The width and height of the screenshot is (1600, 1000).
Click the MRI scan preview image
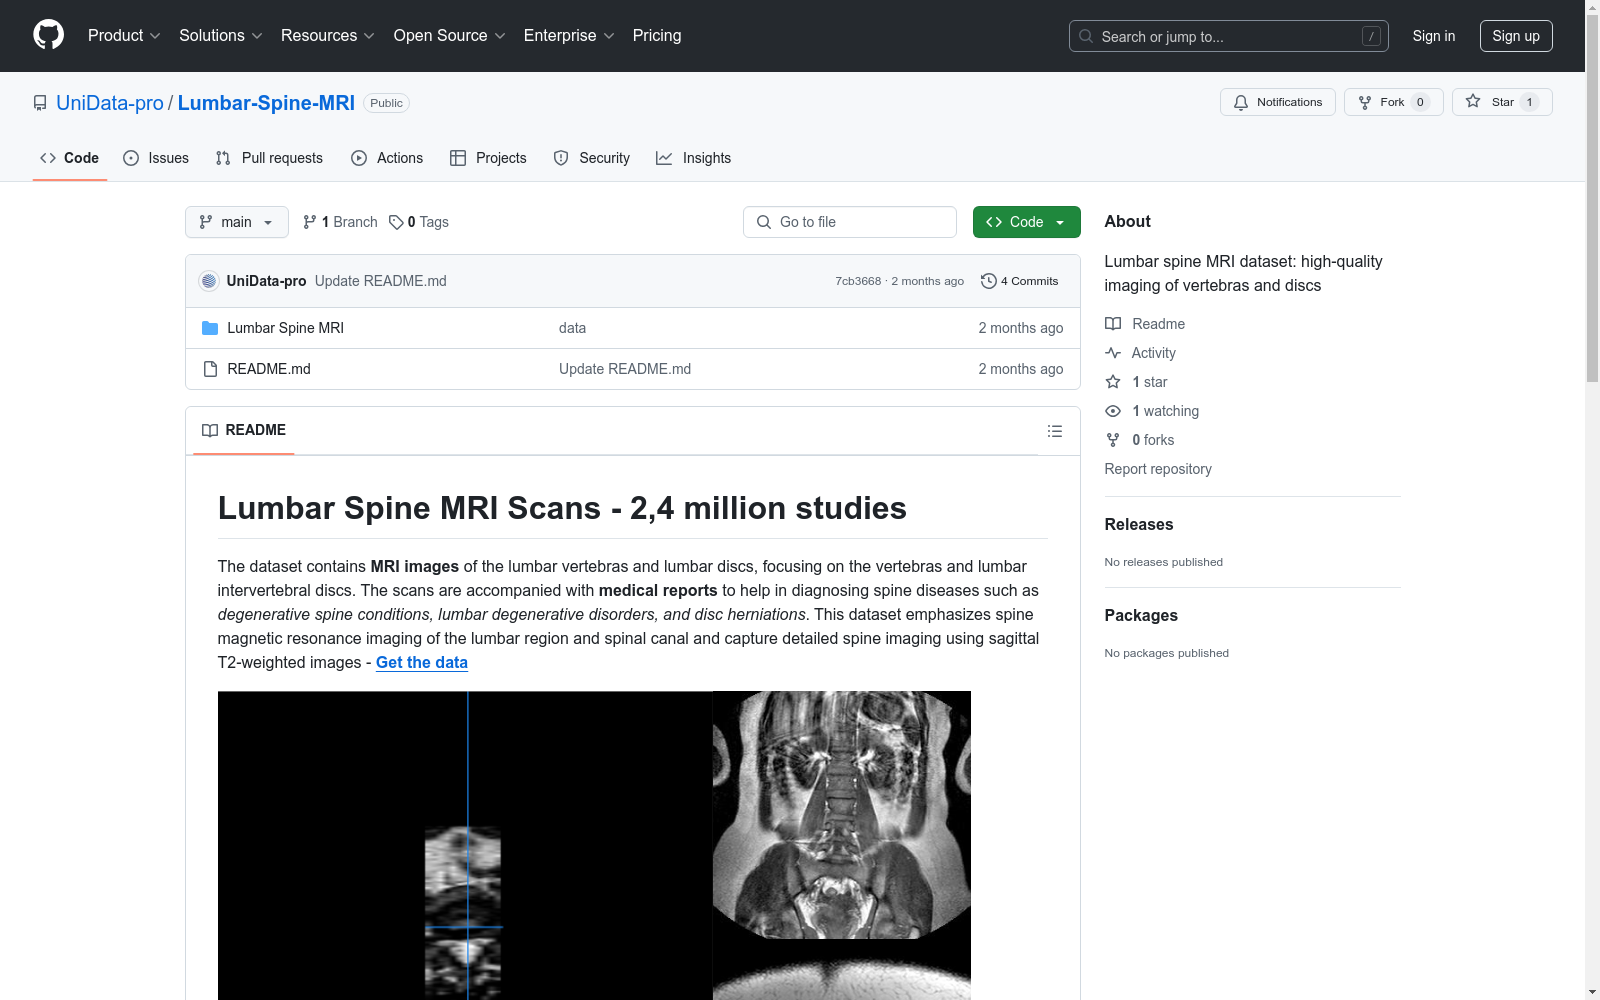click(594, 845)
